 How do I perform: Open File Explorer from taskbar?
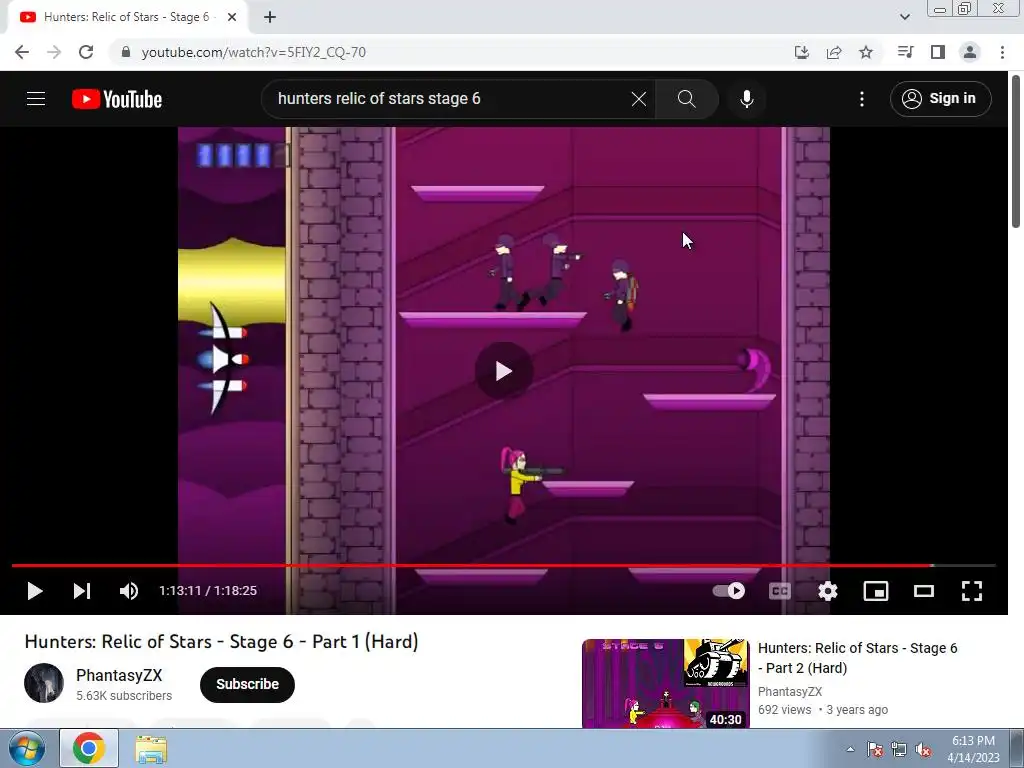(151, 750)
